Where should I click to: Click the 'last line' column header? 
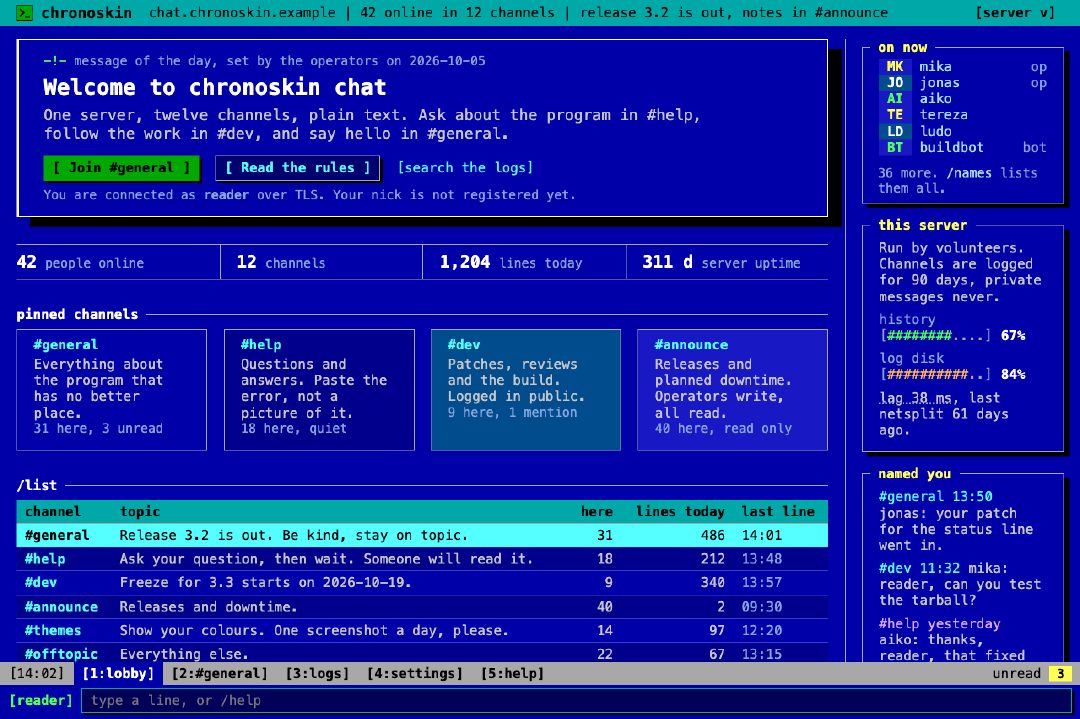778,512
